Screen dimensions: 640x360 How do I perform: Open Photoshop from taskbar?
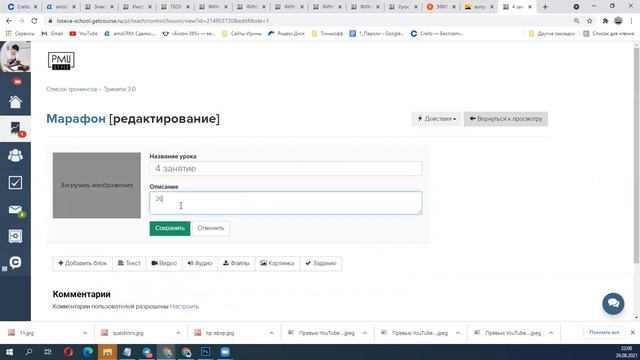205,352
